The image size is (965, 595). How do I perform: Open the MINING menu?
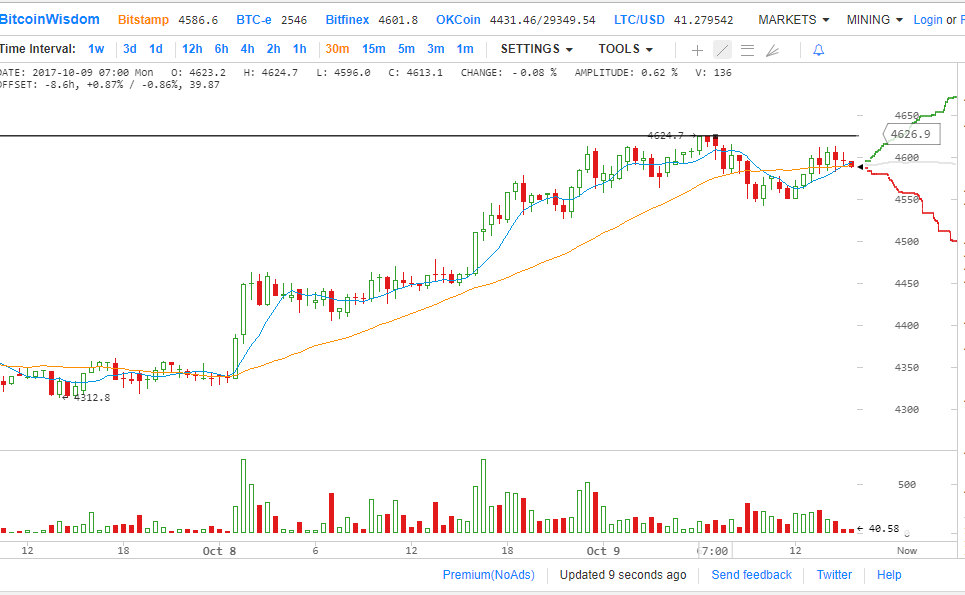click(874, 20)
